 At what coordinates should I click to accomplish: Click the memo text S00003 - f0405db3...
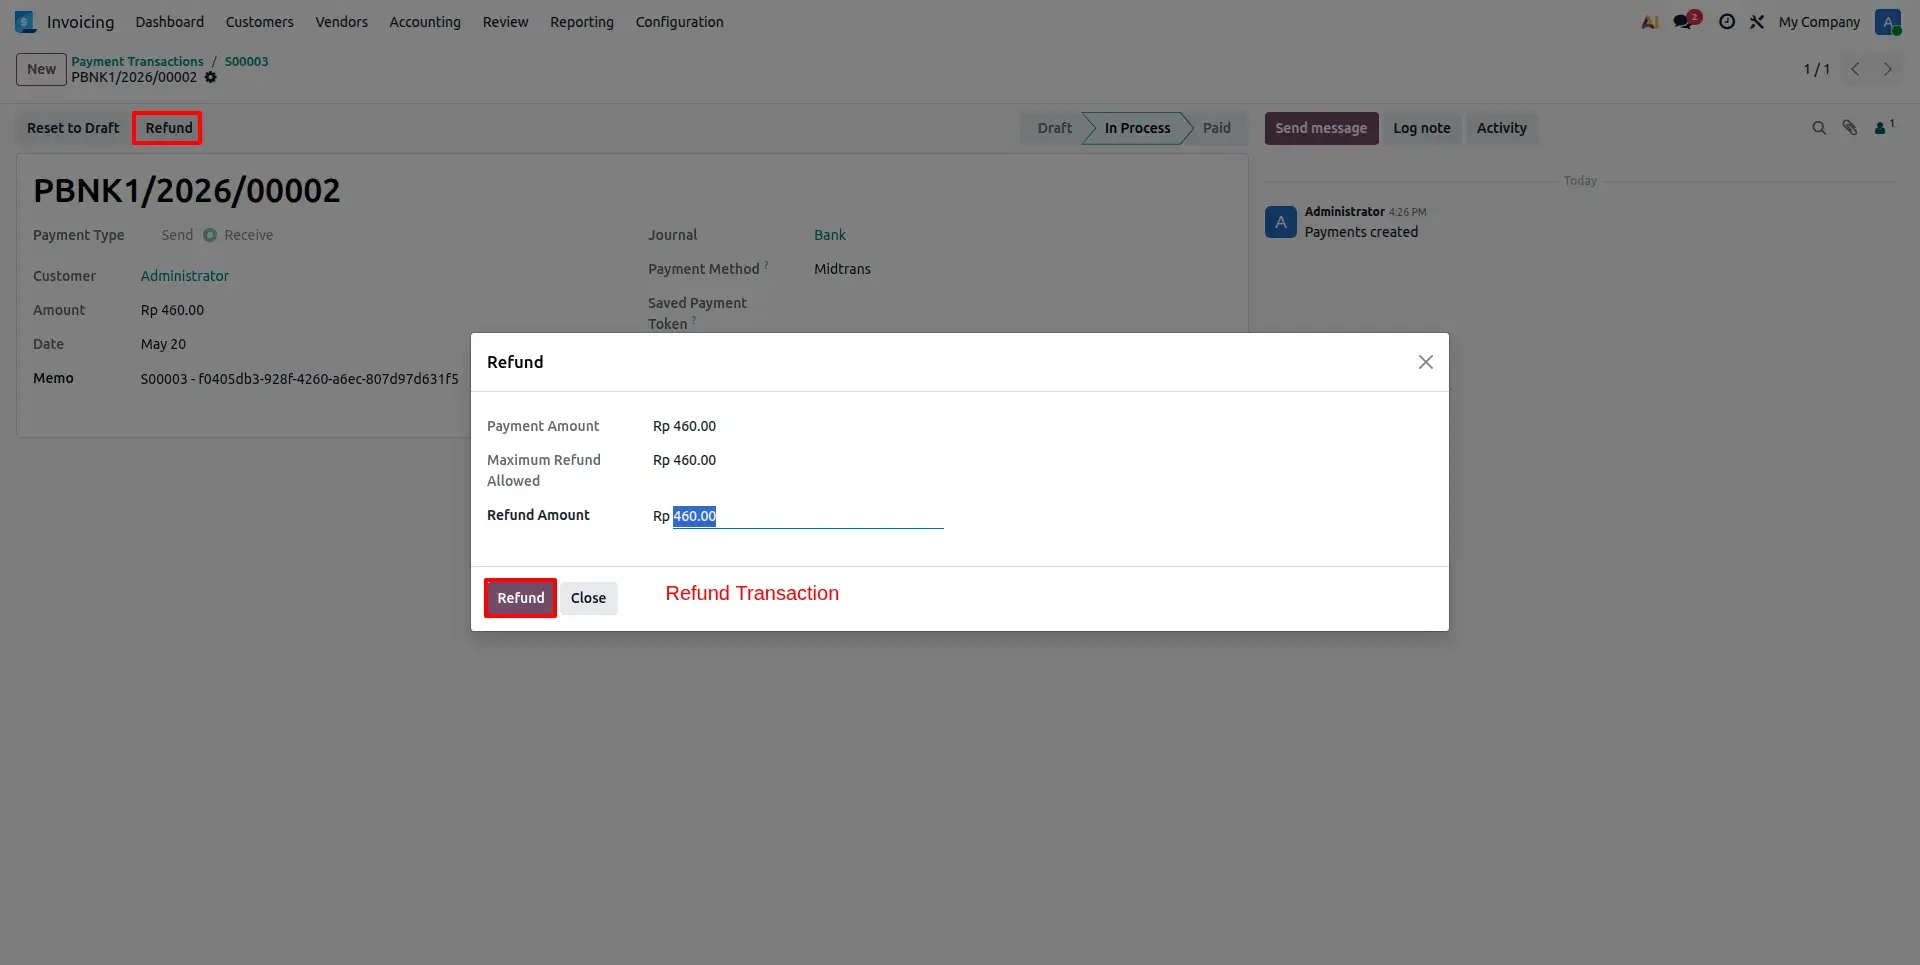(x=299, y=379)
